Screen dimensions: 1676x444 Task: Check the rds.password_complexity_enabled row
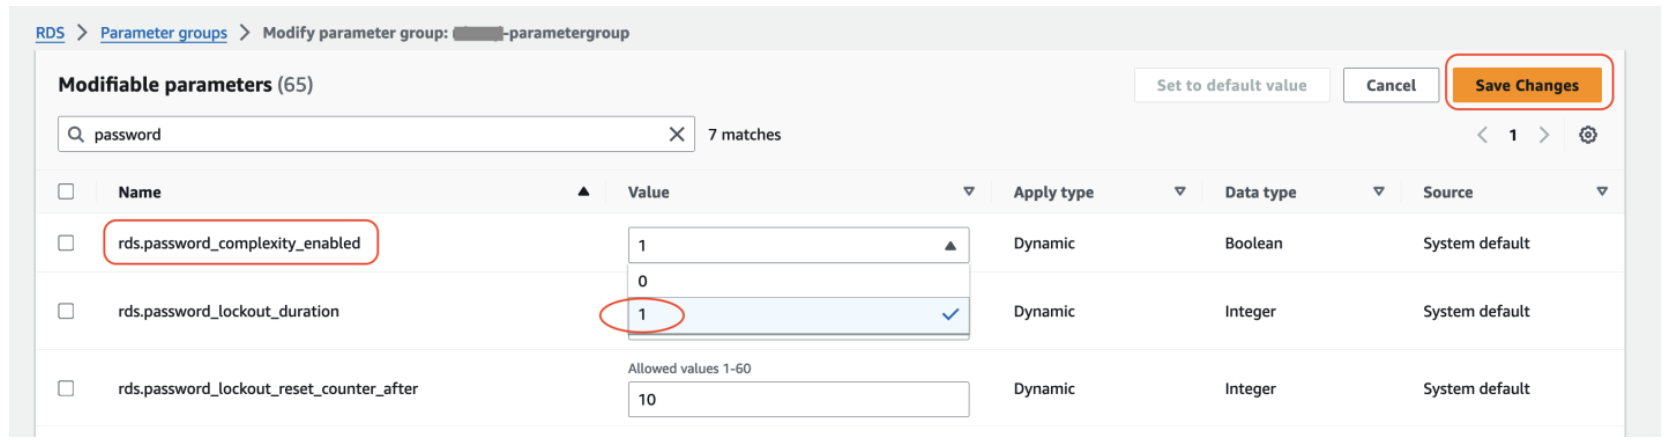click(66, 243)
